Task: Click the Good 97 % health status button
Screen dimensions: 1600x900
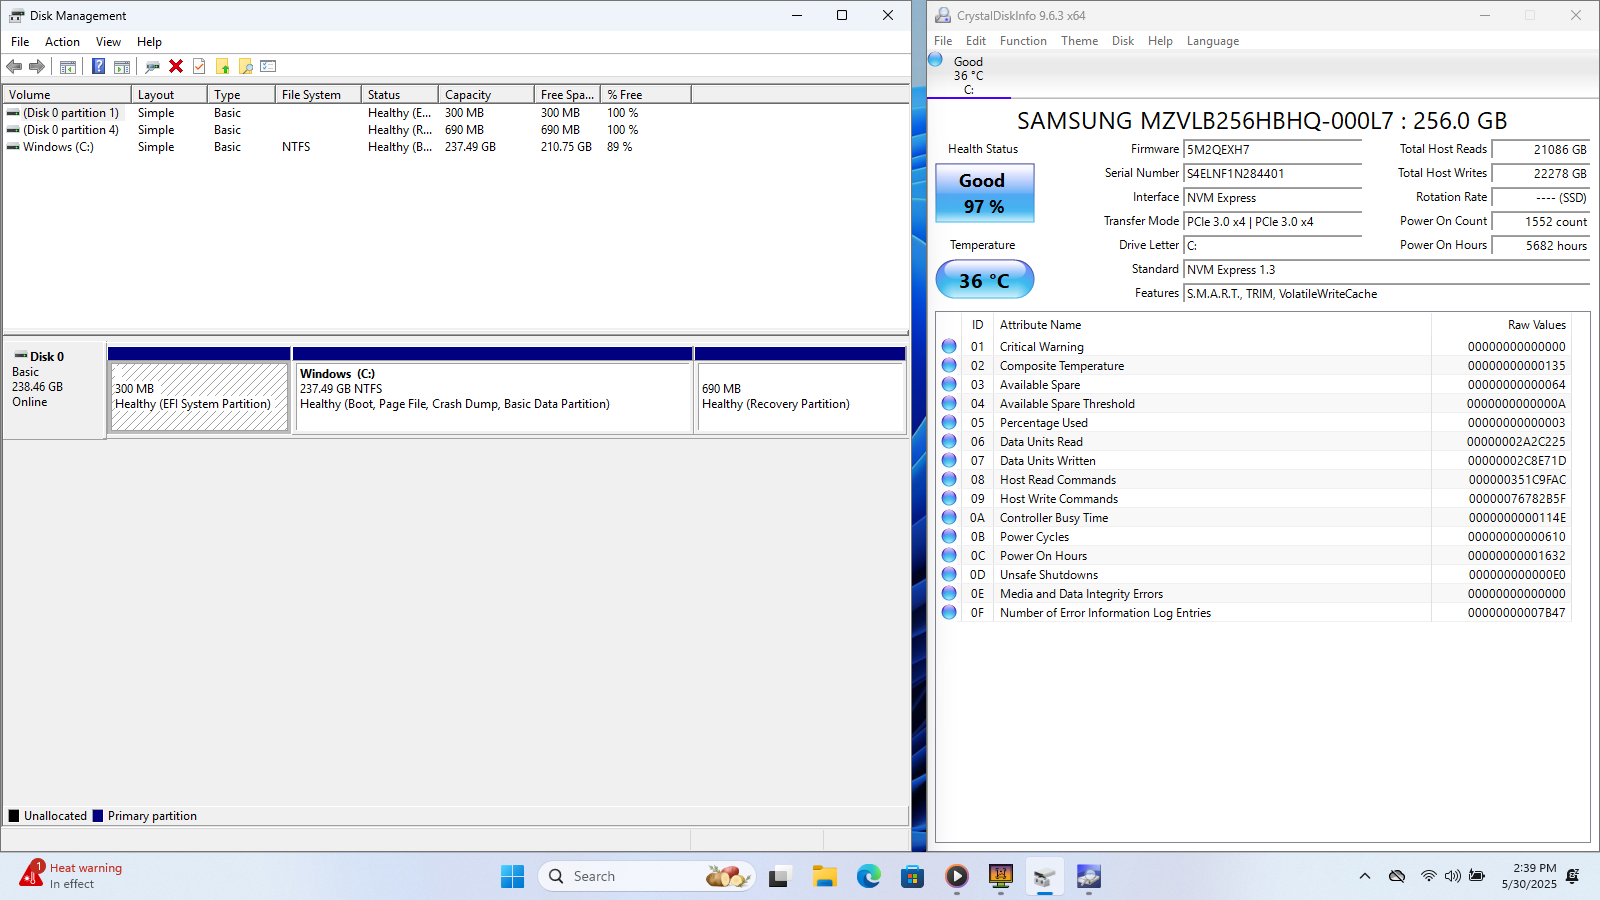Action: (984, 193)
